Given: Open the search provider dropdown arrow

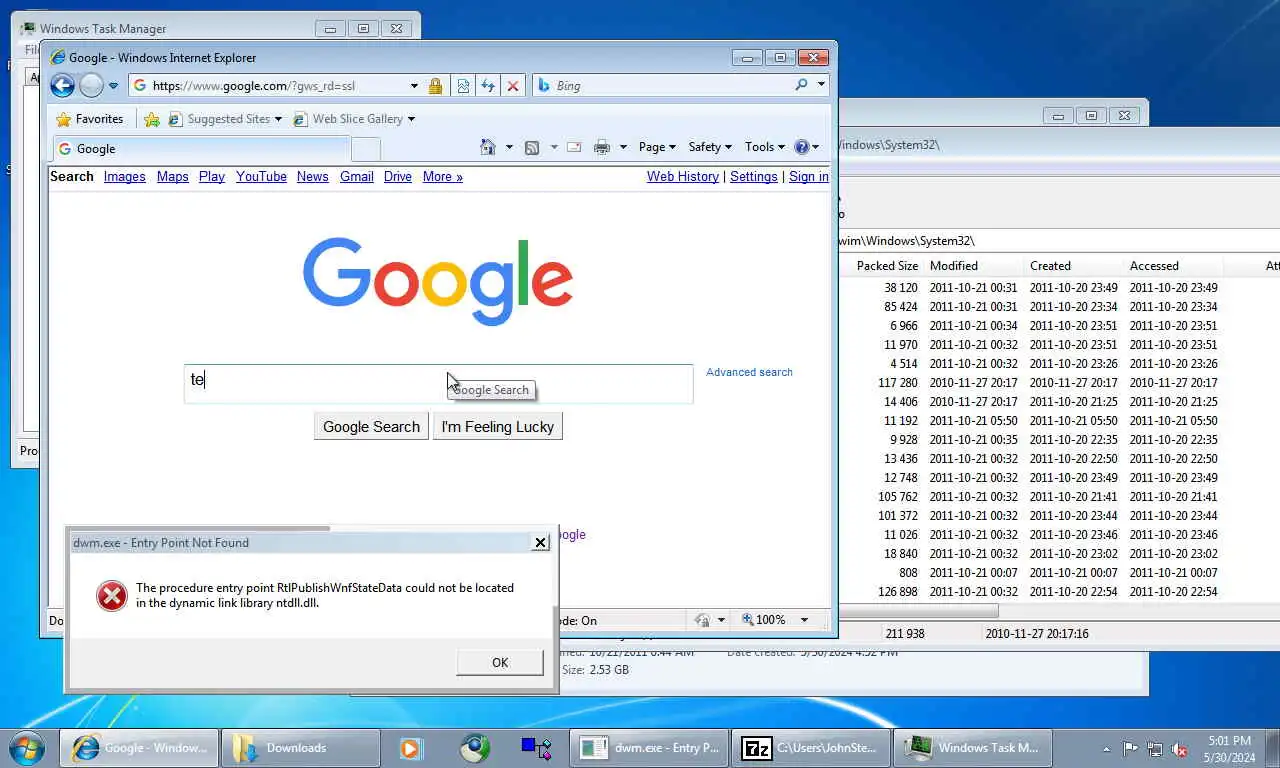Looking at the screenshot, I should click(821, 85).
